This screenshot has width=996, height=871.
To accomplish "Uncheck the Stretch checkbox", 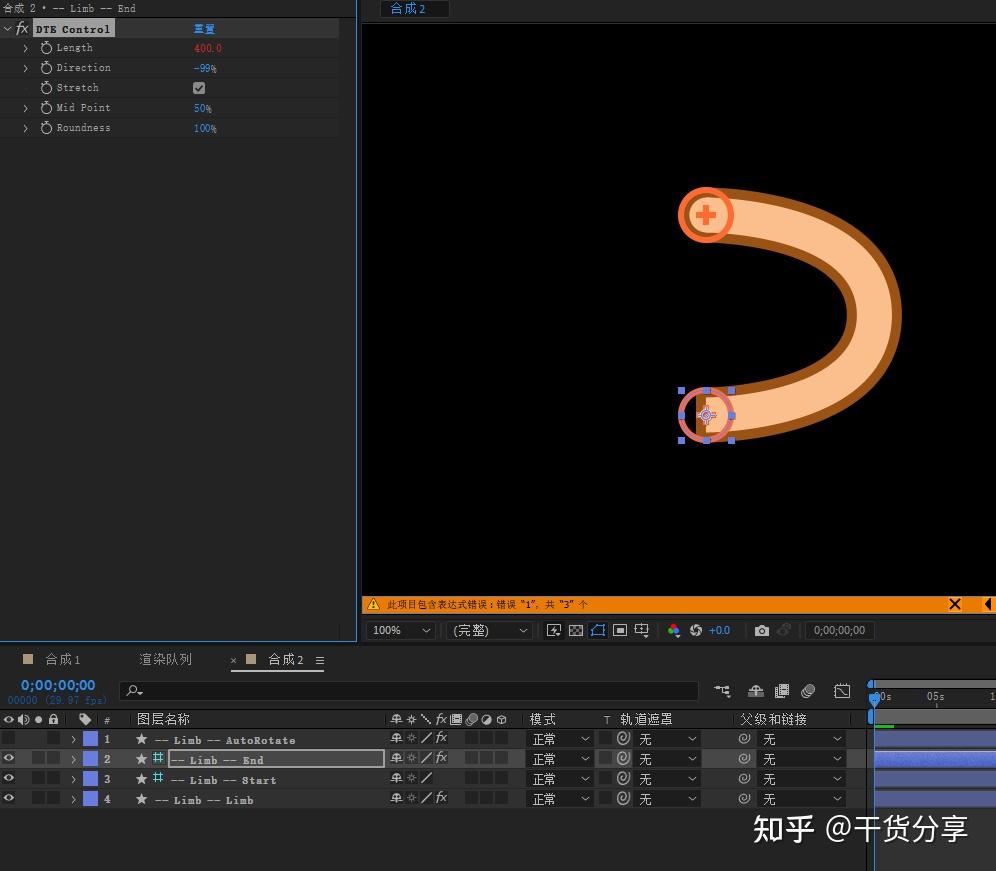I will (x=199, y=88).
